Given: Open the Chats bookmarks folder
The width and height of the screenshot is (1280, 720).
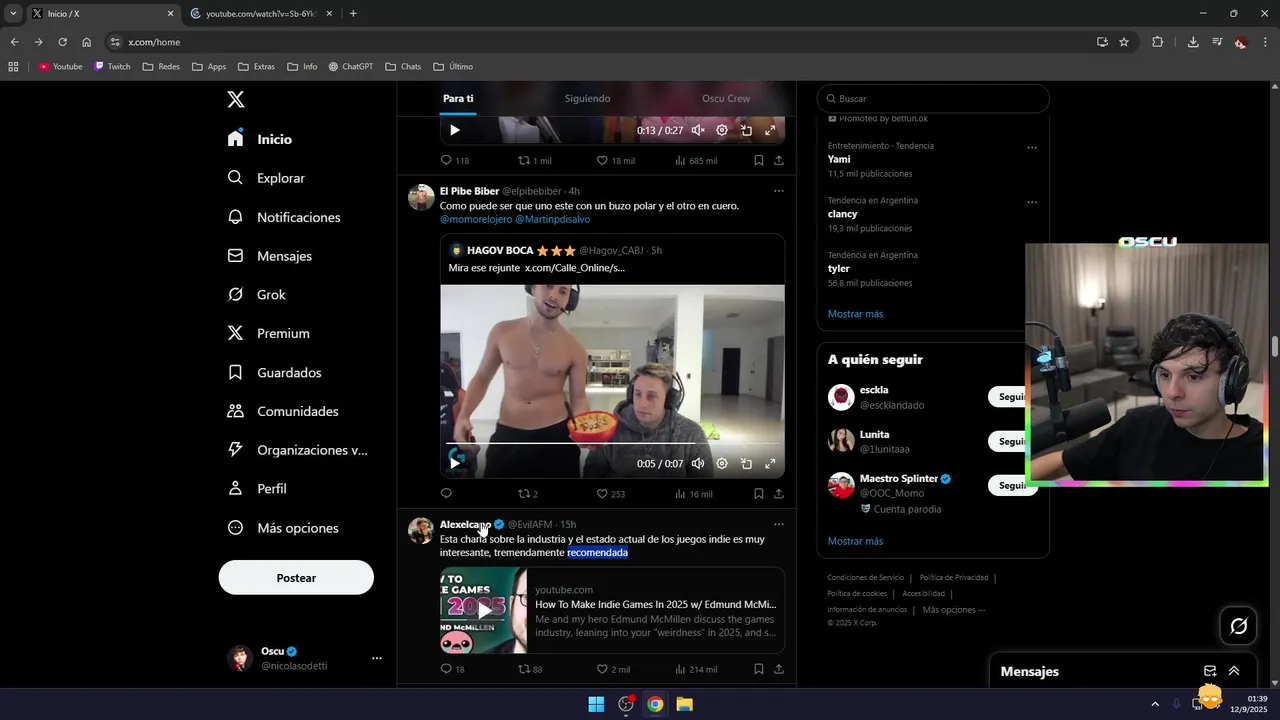Looking at the screenshot, I should click(403, 67).
